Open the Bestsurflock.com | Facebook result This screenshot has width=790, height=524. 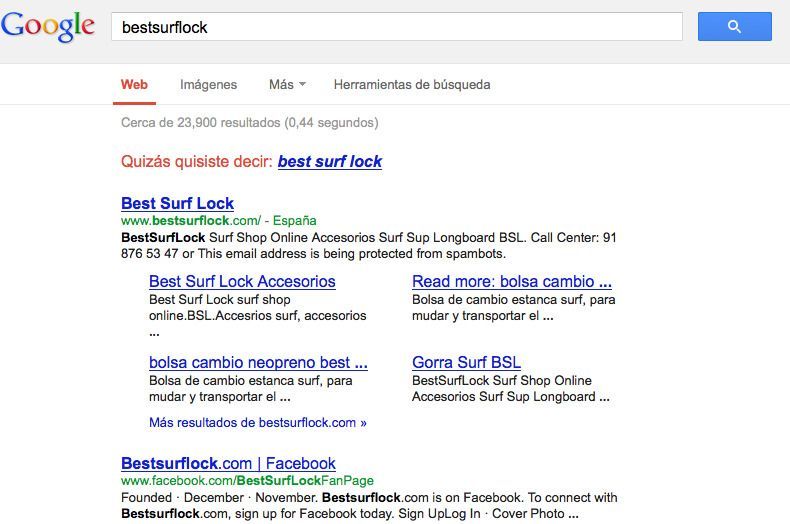[228, 463]
